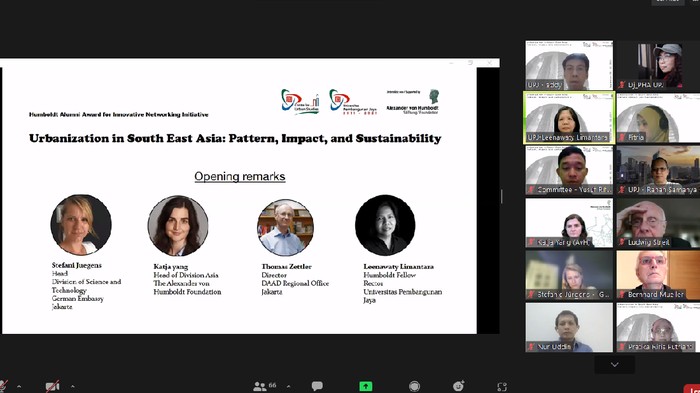Click the Record circle icon
700x393 pixels.
414,386
